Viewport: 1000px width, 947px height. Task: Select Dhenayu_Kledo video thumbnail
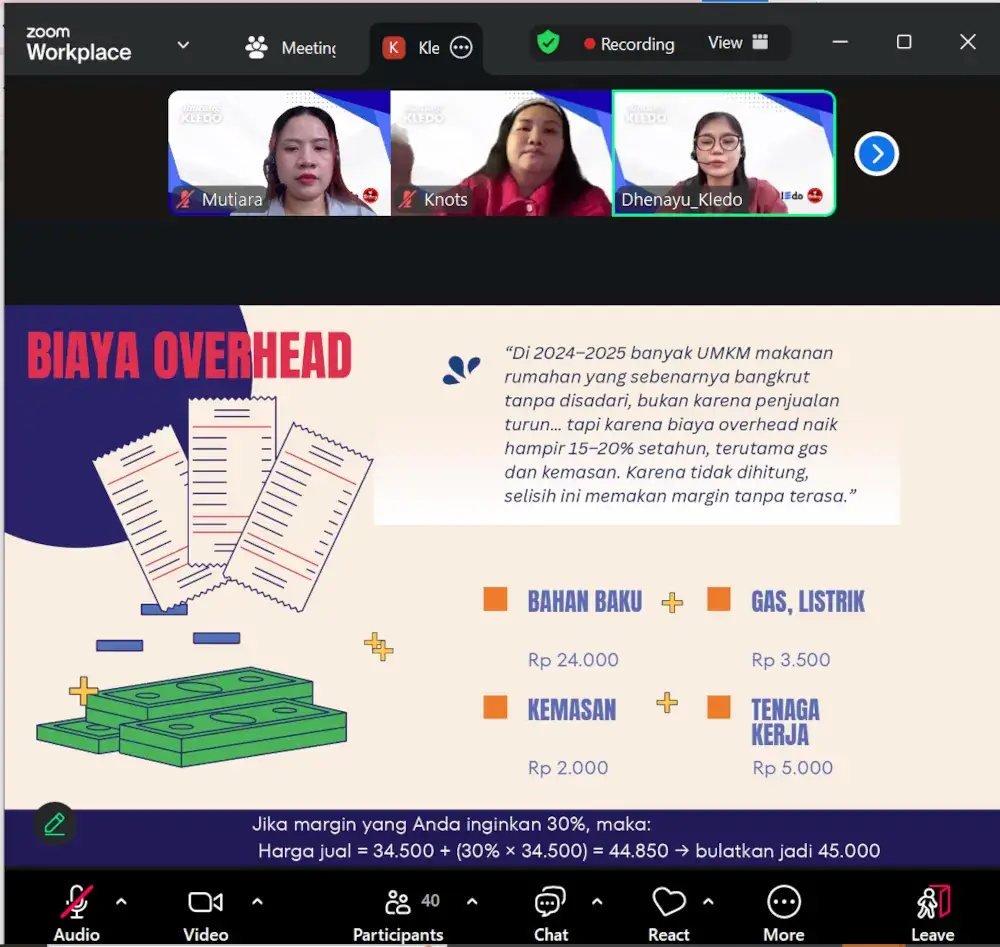click(723, 153)
